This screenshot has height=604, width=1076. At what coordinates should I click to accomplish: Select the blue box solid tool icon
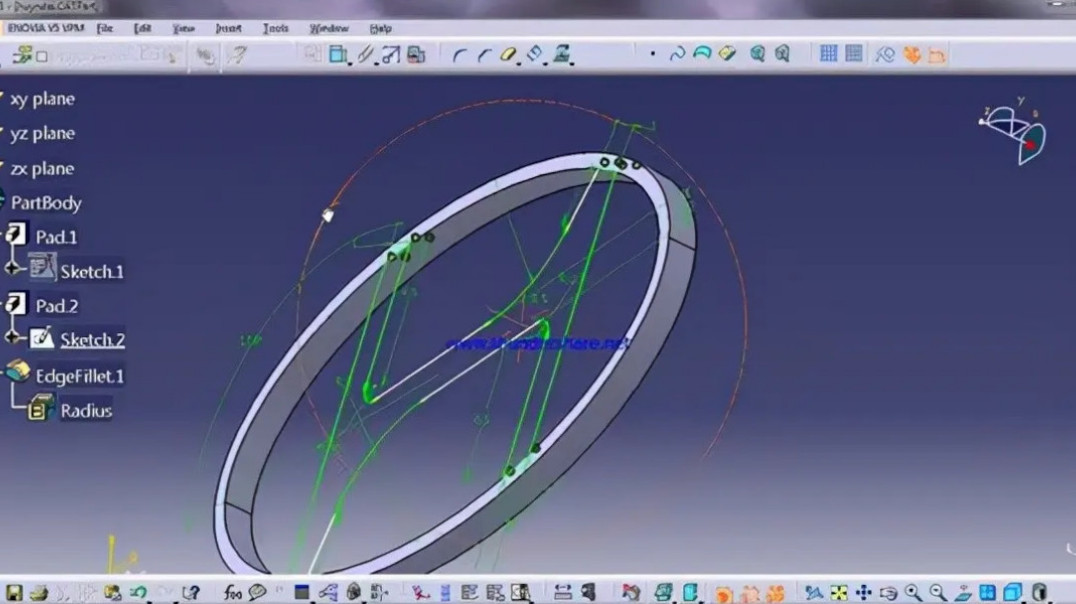[337, 54]
